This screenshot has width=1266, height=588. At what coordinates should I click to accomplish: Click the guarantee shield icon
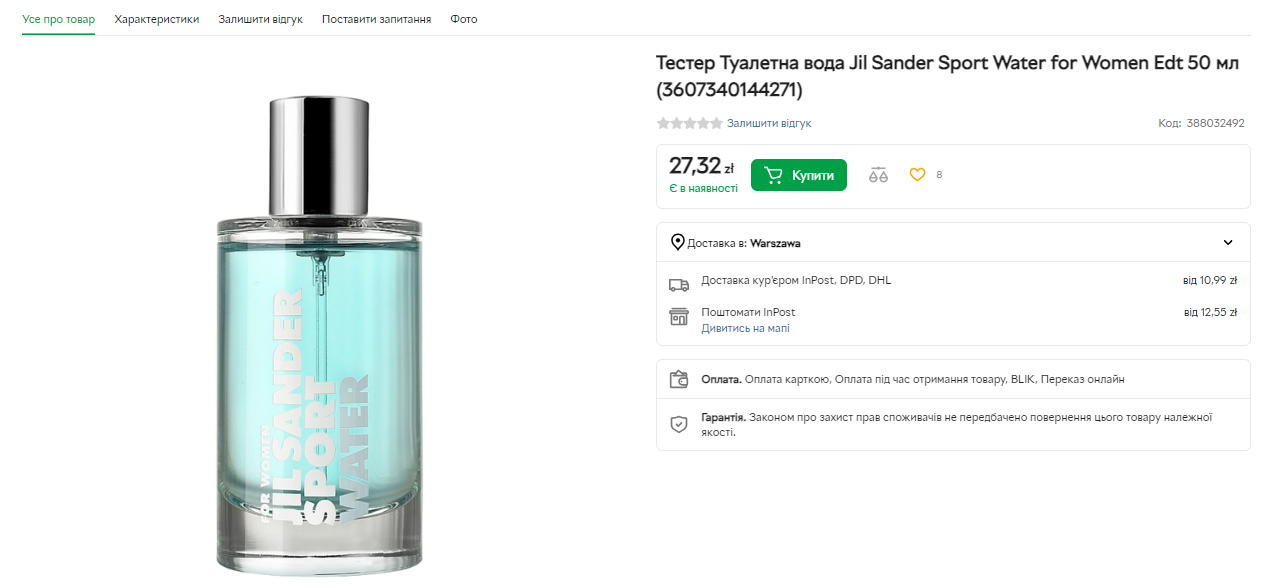pyautogui.click(x=679, y=424)
